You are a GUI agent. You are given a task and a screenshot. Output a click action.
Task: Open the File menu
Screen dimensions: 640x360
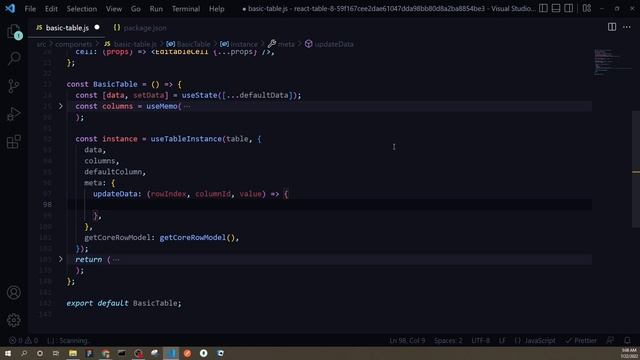pyautogui.click(x=30, y=9)
